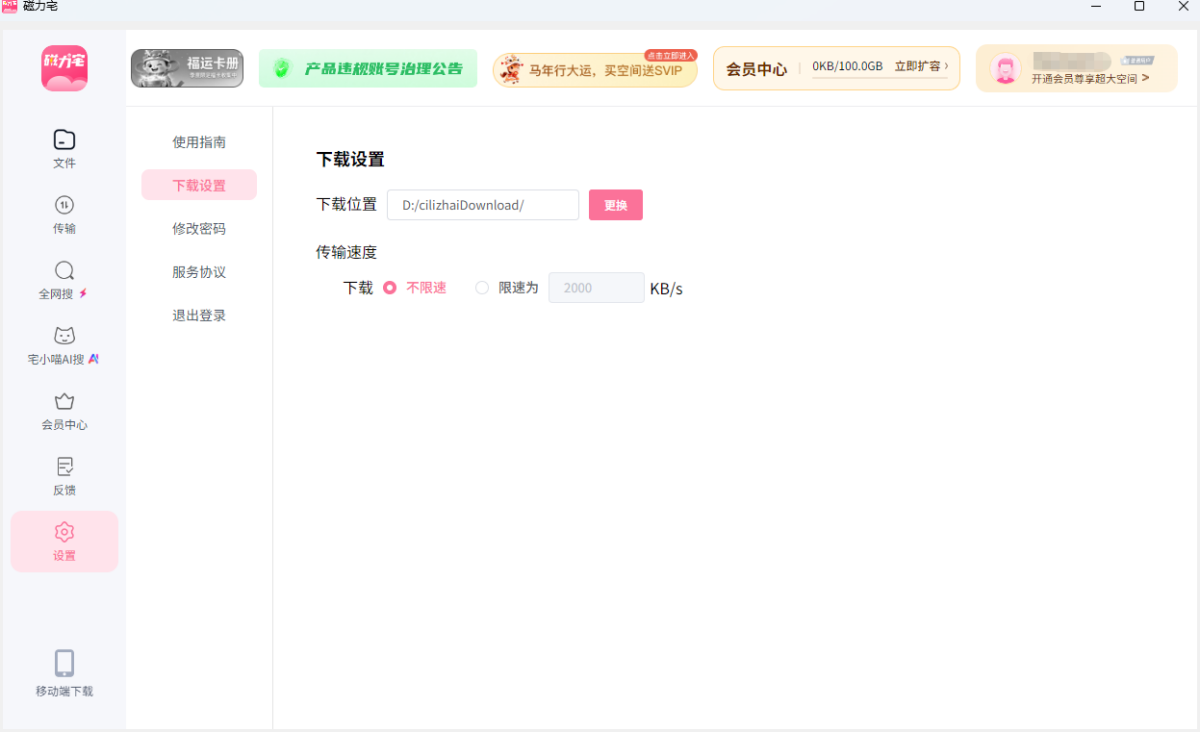Image resolution: width=1200 pixels, height=732 pixels.
Task: Click the 2000 speed limit input field
Action: (x=596, y=288)
